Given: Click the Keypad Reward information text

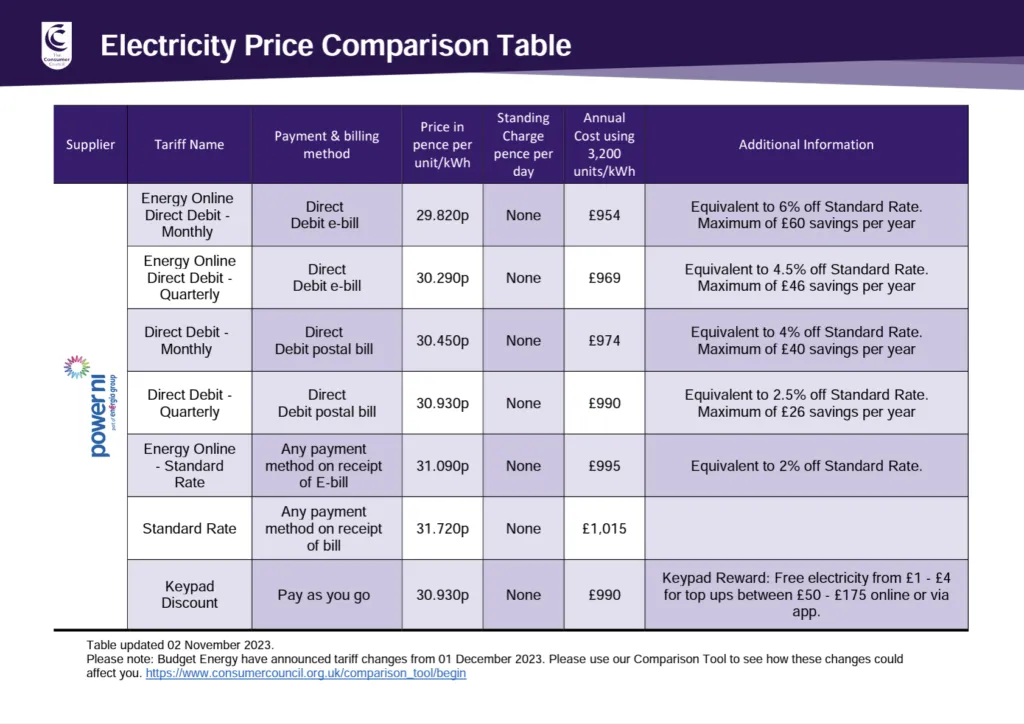Looking at the screenshot, I should (x=806, y=595).
